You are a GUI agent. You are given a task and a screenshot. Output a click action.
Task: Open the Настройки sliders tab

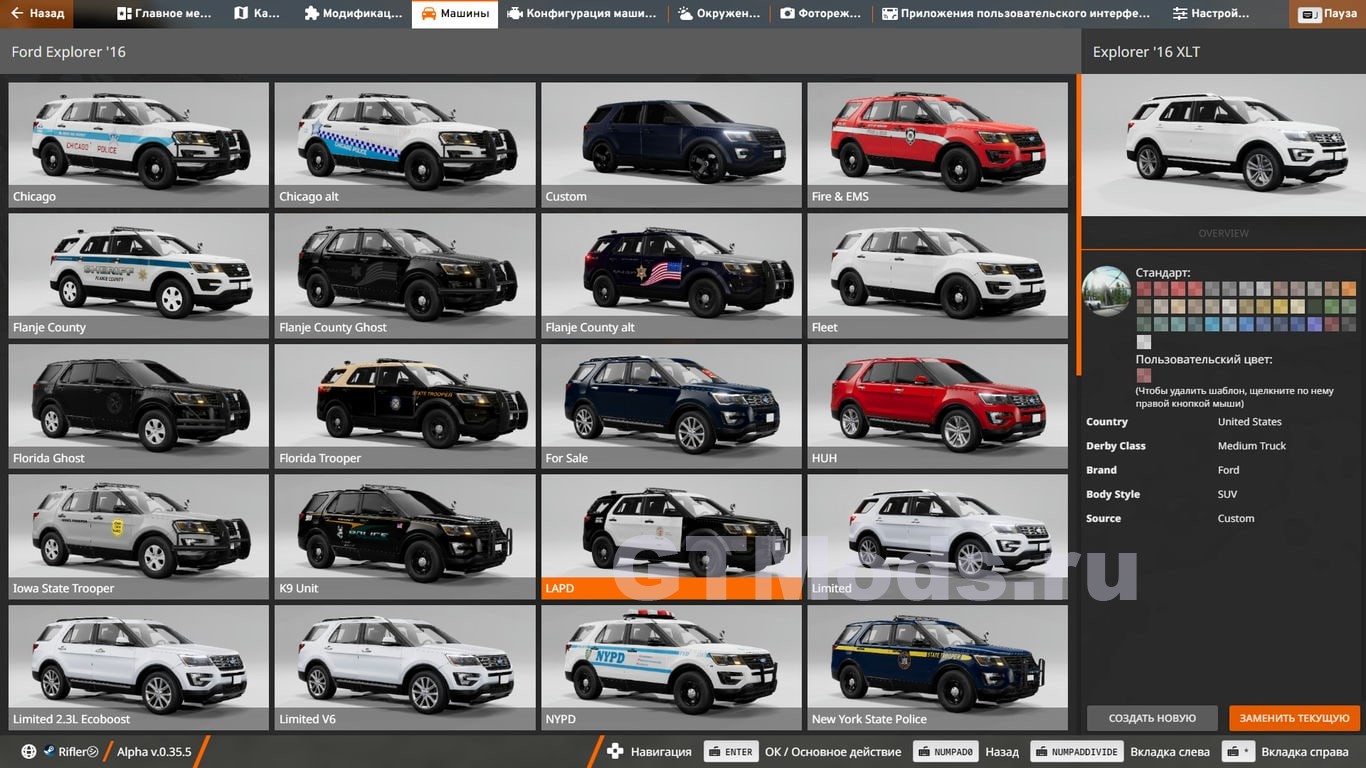point(1211,14)
